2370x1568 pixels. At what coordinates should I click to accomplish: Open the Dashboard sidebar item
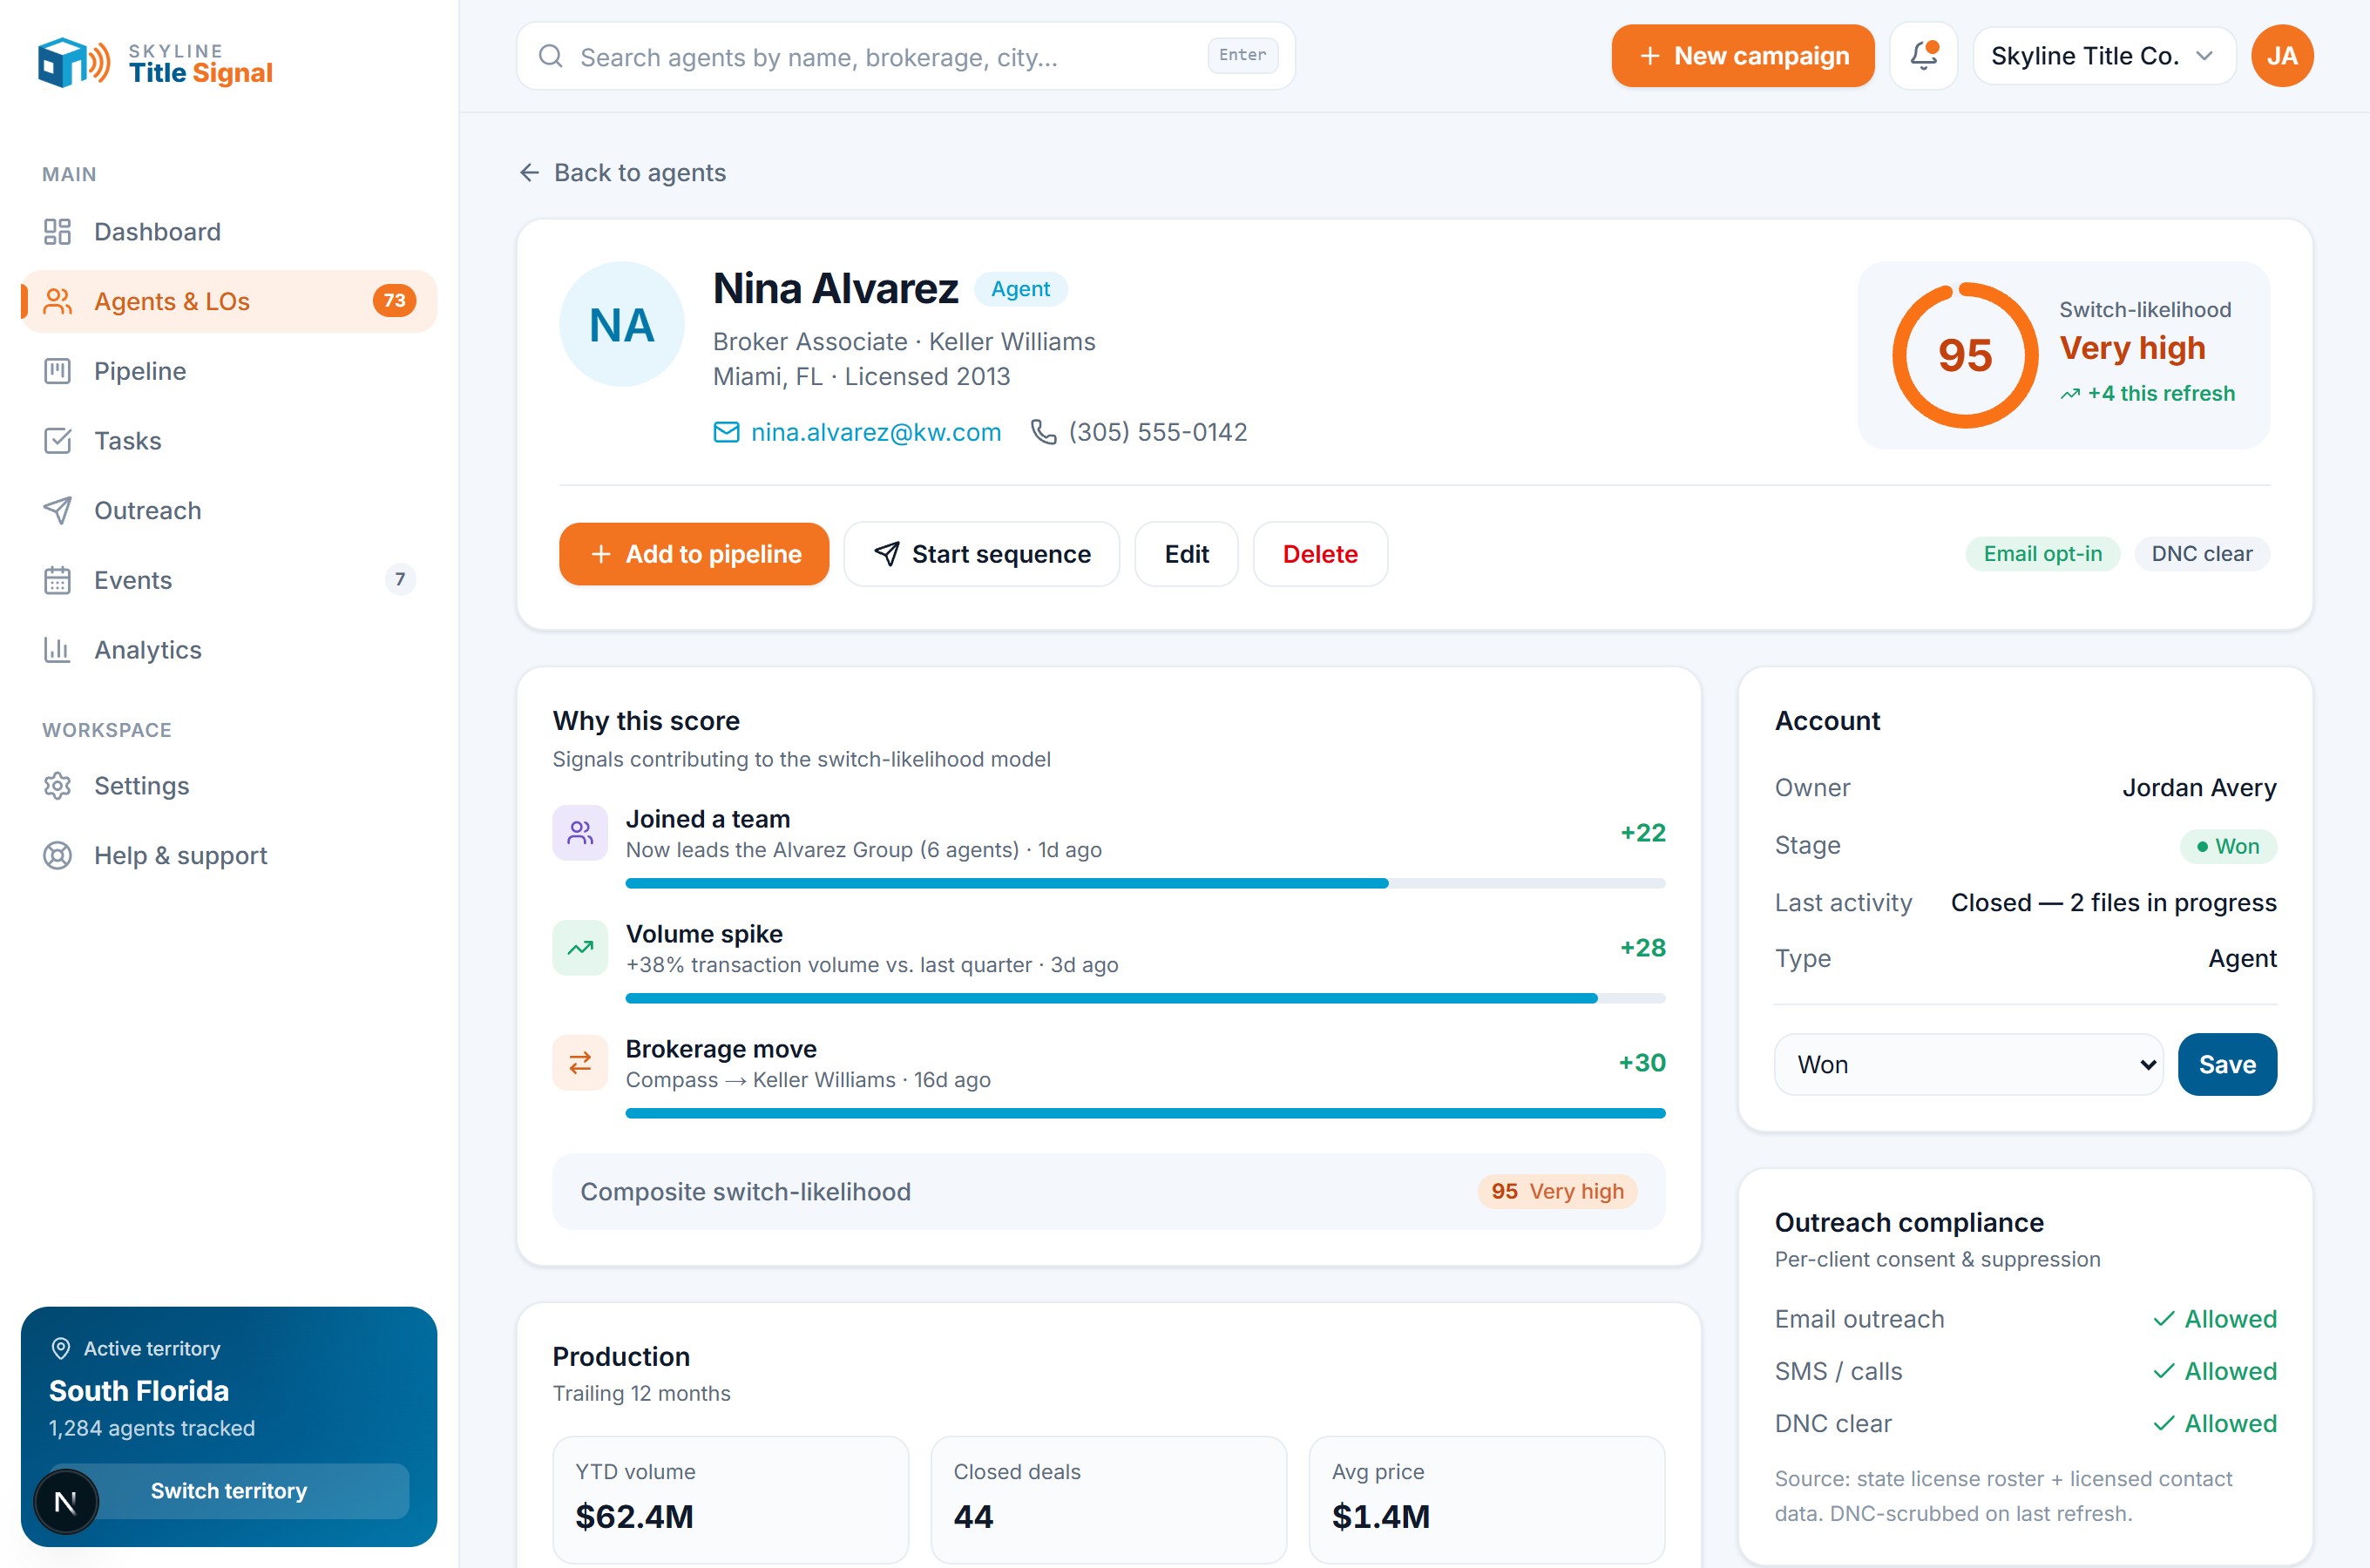coord(229,232)
